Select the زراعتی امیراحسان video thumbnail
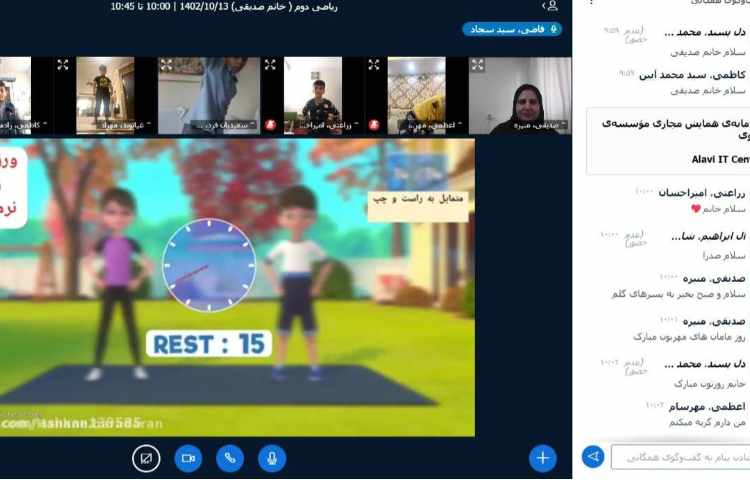Viewport: 750px width, 480px height. 313,96
